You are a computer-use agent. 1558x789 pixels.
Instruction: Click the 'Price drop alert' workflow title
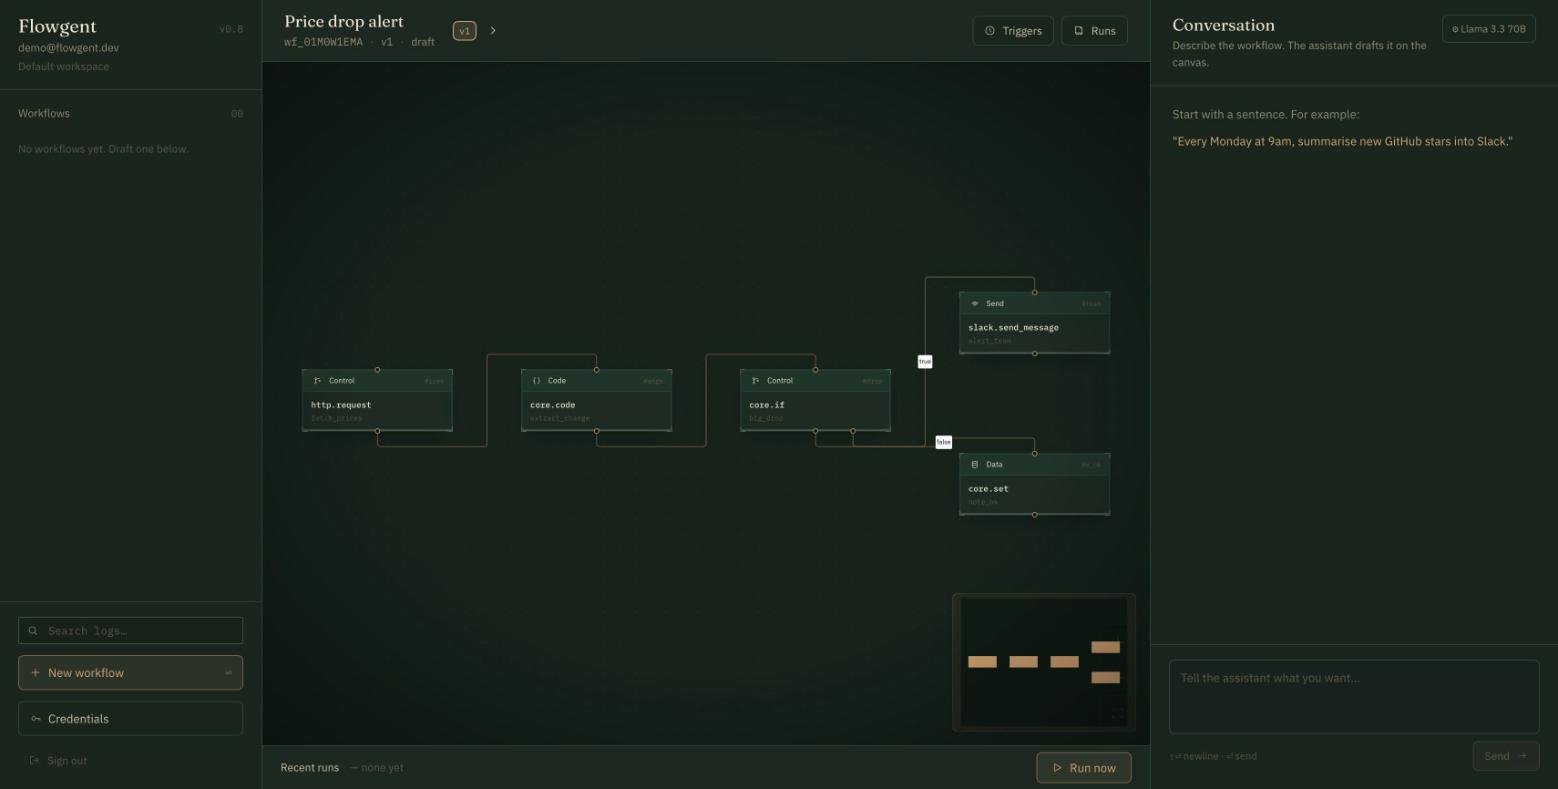pos(344,21)
